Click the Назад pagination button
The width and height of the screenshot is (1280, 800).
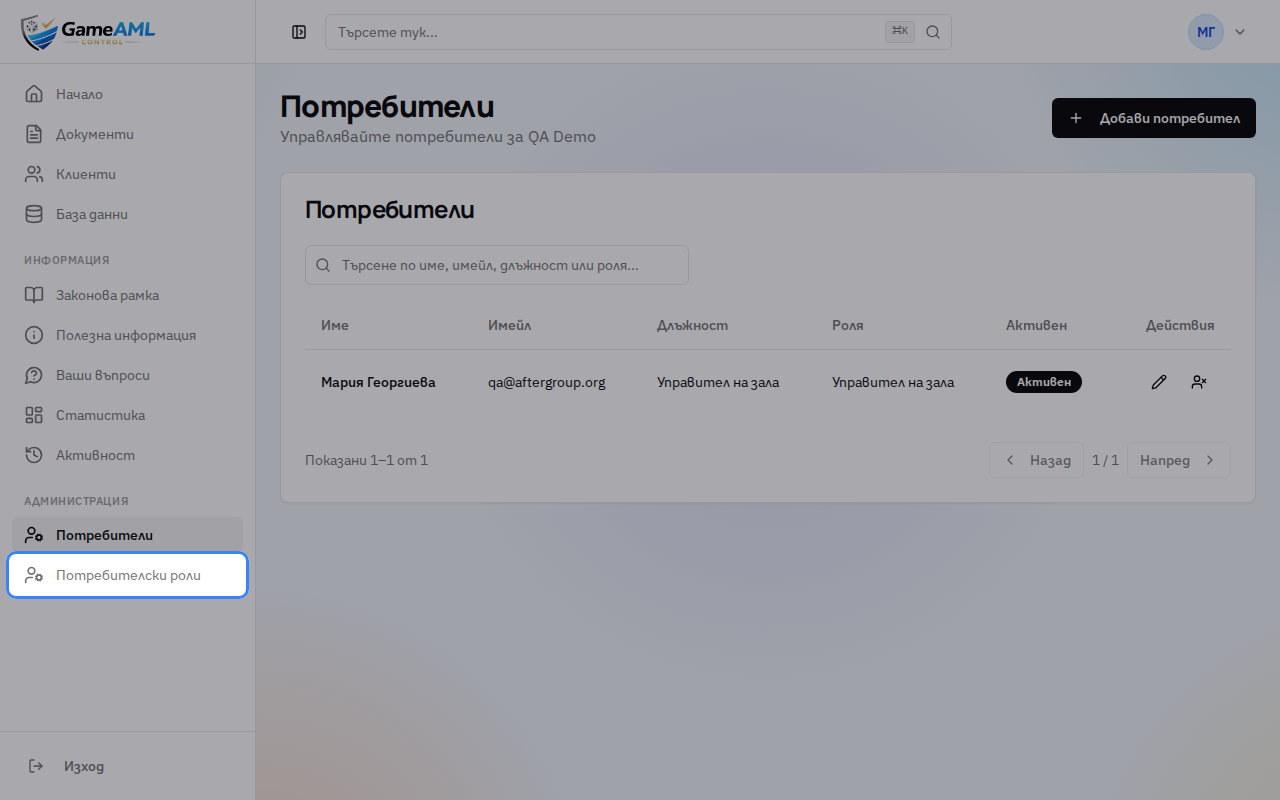[1036, 460]
